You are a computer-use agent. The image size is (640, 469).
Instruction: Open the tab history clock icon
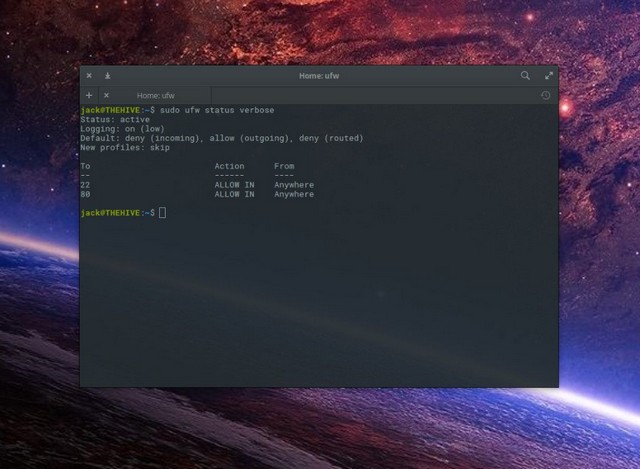point(546,95)
